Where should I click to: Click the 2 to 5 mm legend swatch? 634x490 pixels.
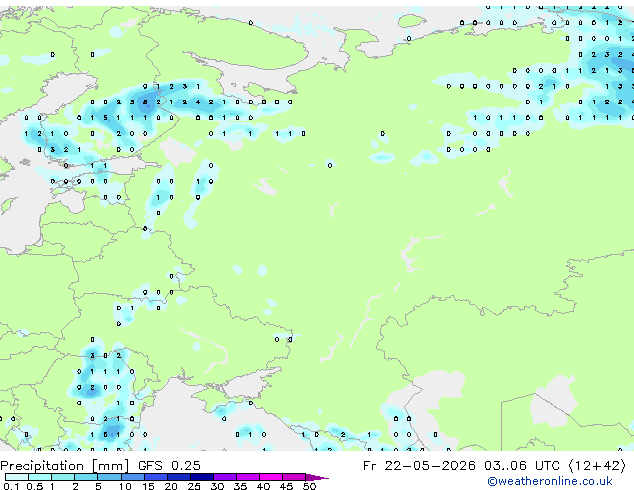(86, 477)
